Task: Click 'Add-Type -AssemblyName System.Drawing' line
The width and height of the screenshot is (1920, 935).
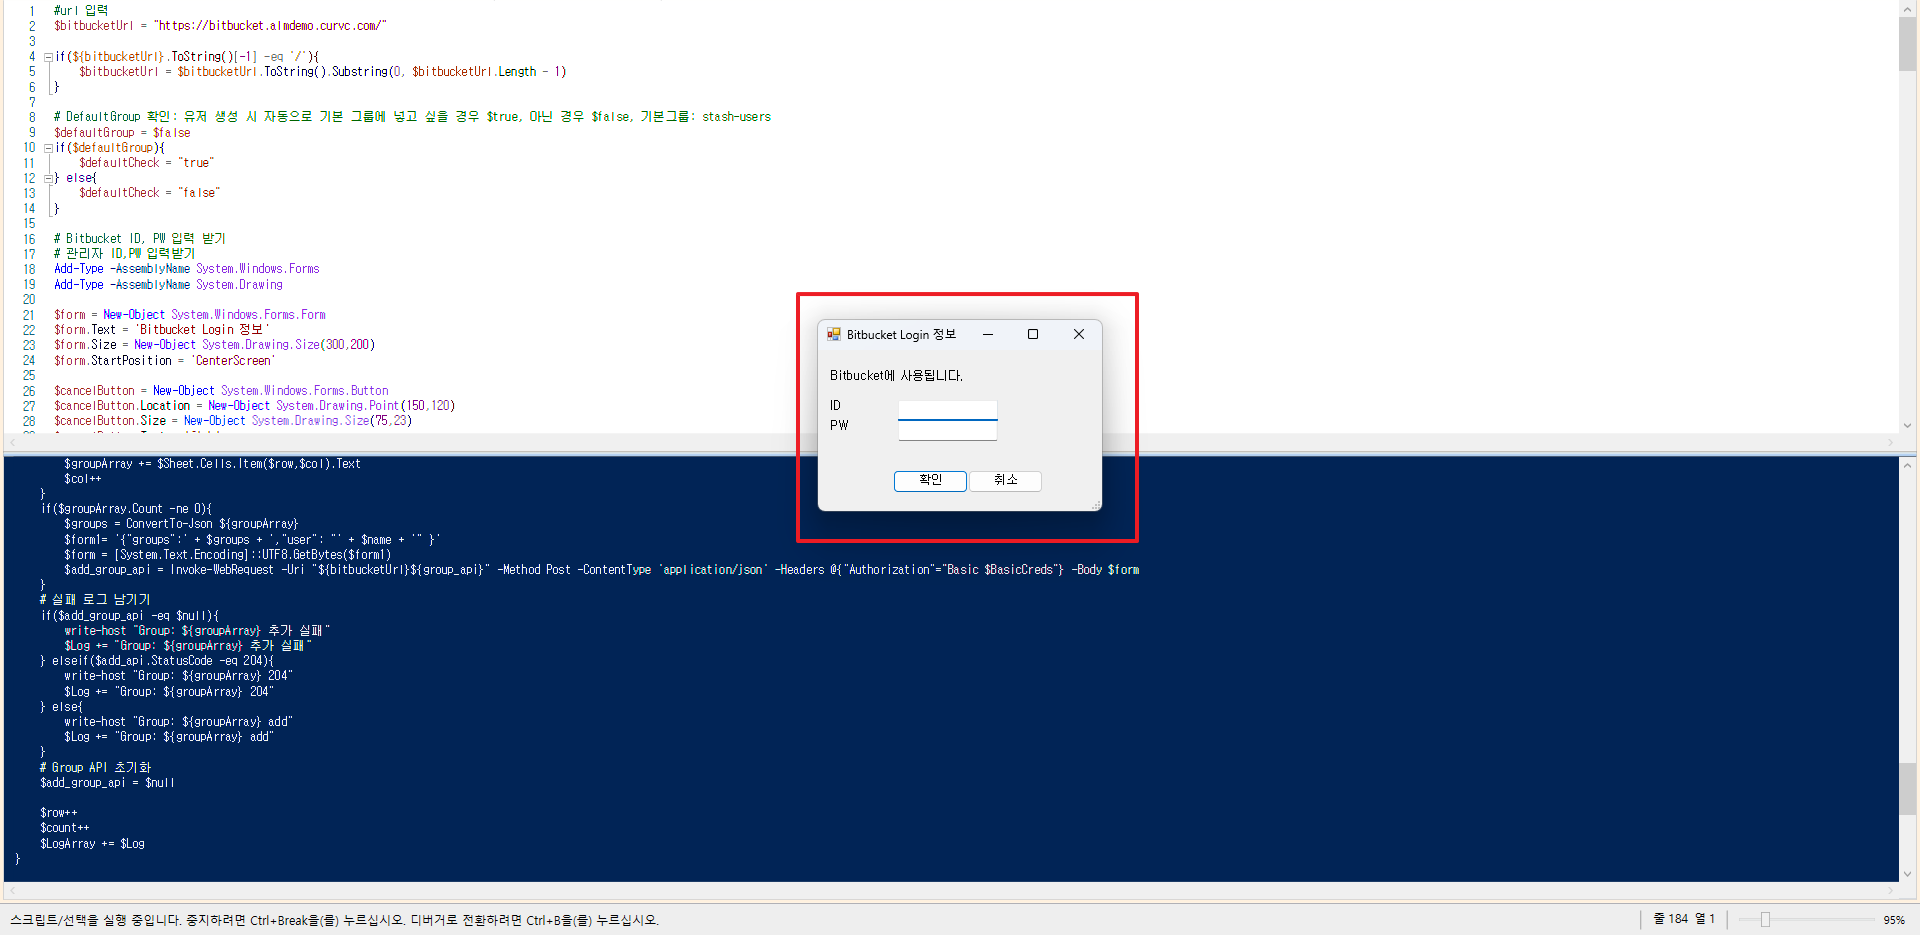Action: click(168, 284)
